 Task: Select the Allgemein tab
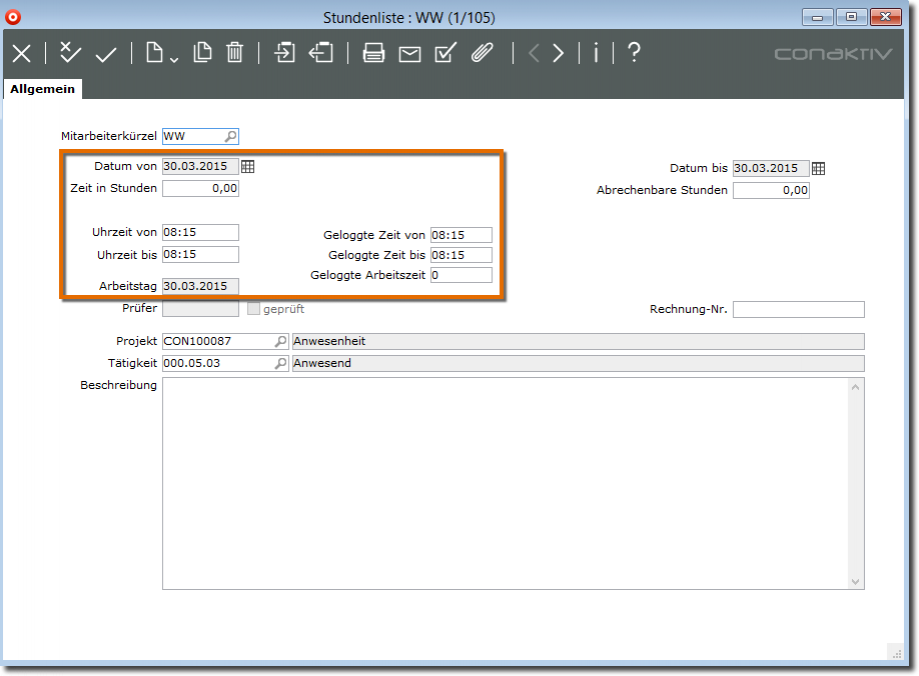point(42,89)
